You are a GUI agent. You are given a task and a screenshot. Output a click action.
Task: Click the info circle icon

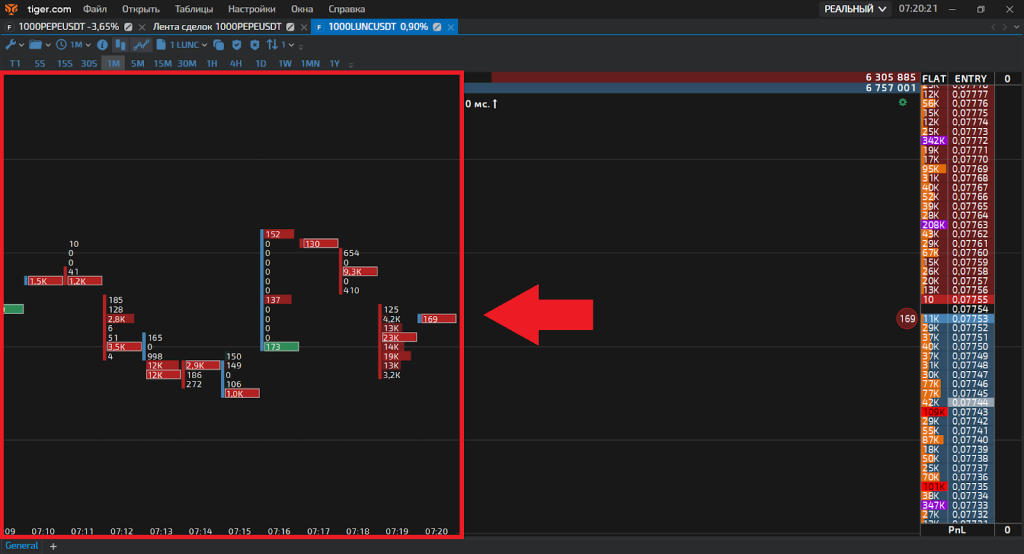(x=102, y=45)
